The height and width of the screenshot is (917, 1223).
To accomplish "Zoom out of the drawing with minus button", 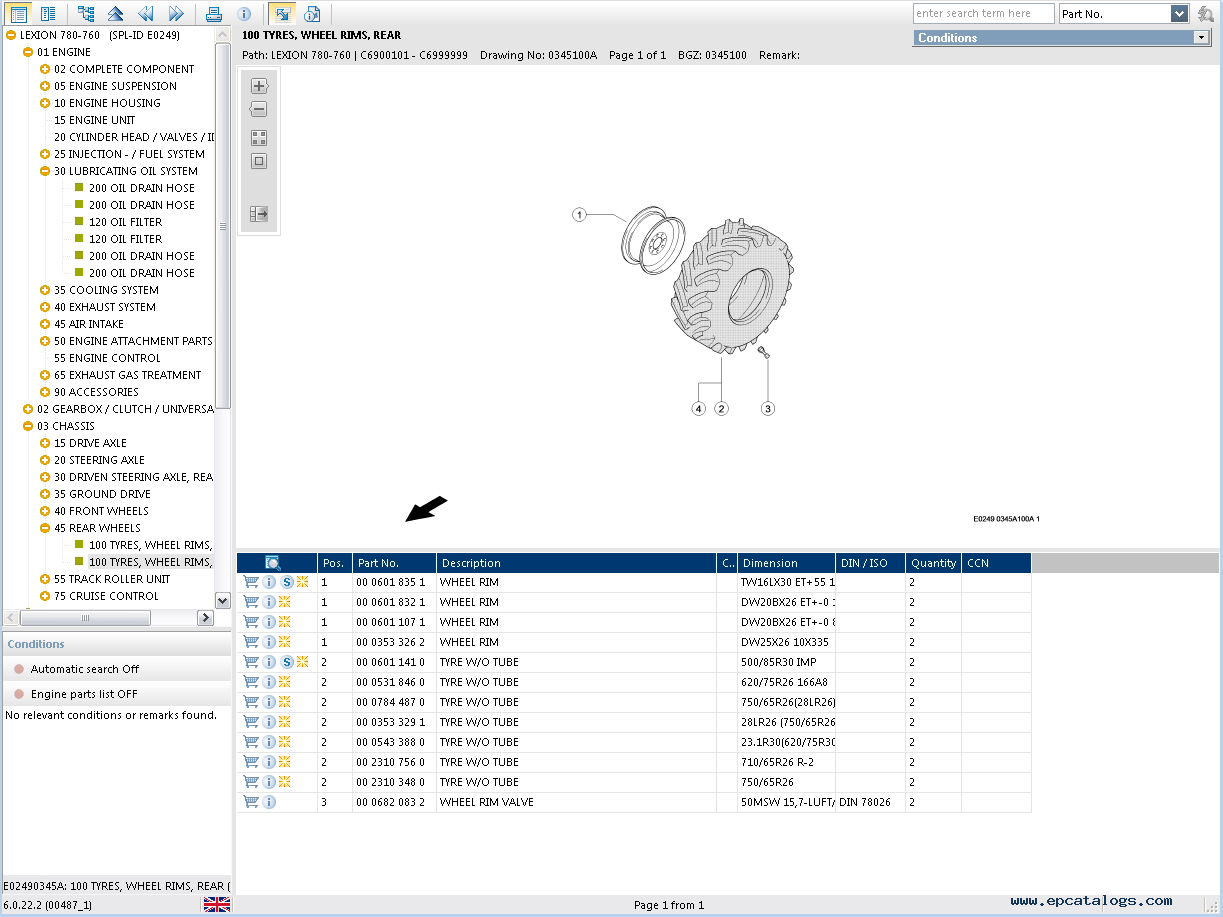I will [x=259, y=110].
